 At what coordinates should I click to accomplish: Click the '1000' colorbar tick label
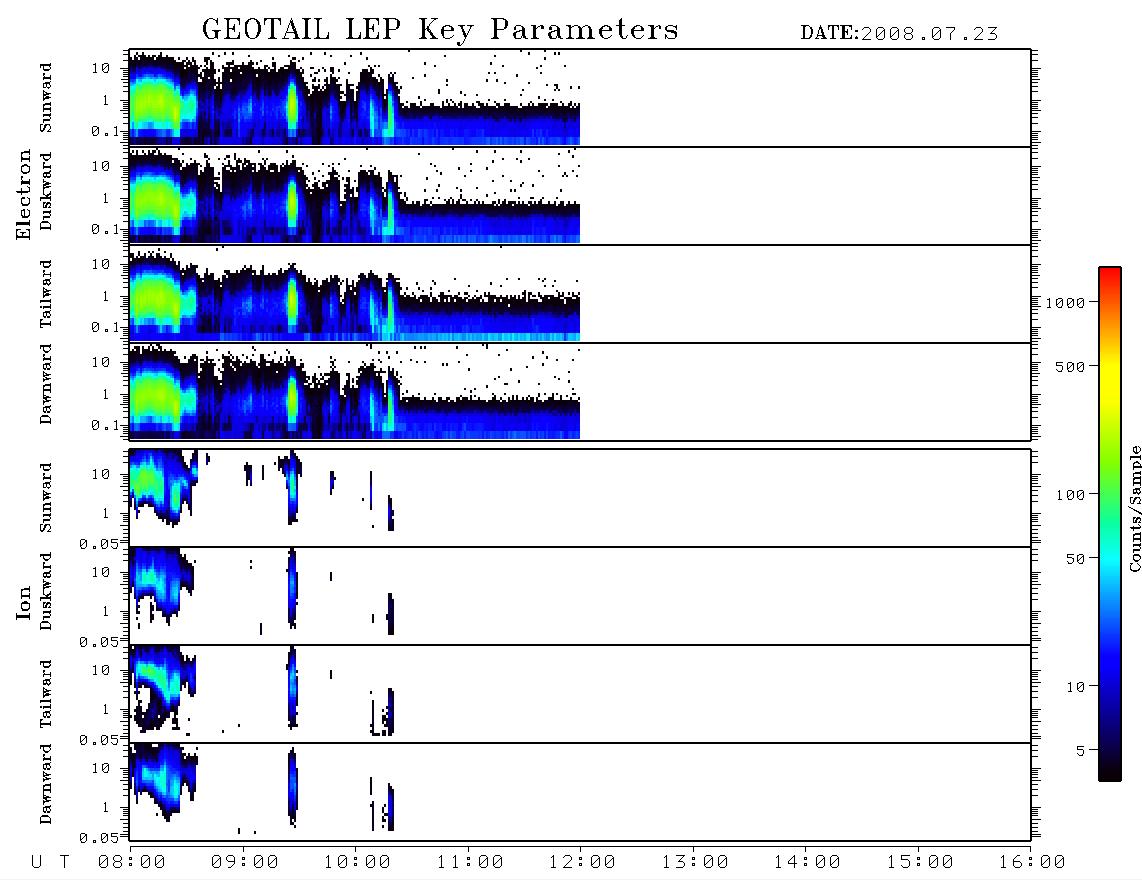(x=1065, y=302)
